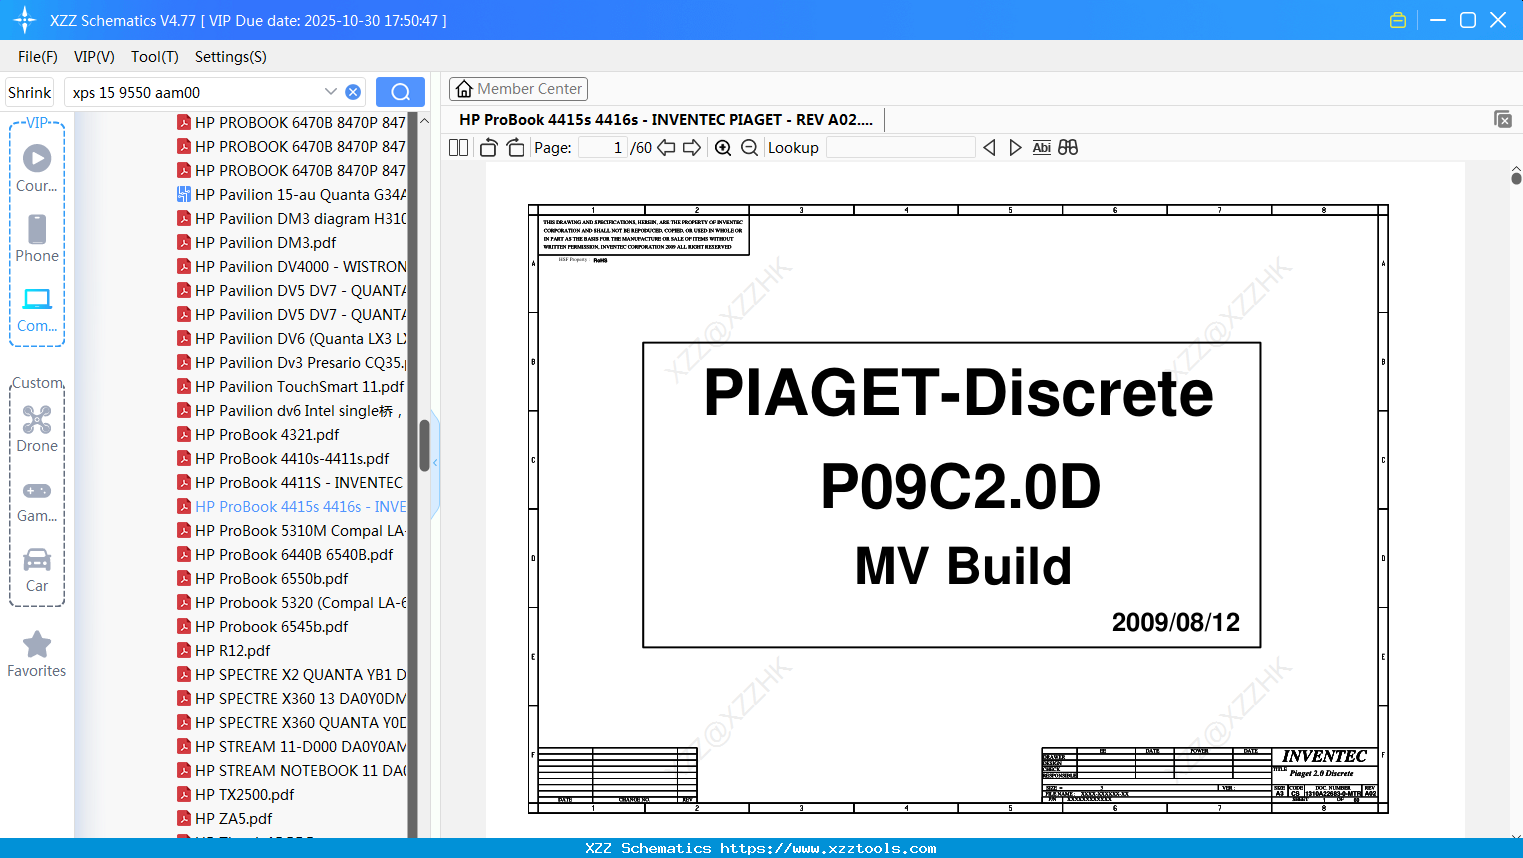Go to the previous page arrow
Screen dimensions: 1523x858
[x=666, y=148]
